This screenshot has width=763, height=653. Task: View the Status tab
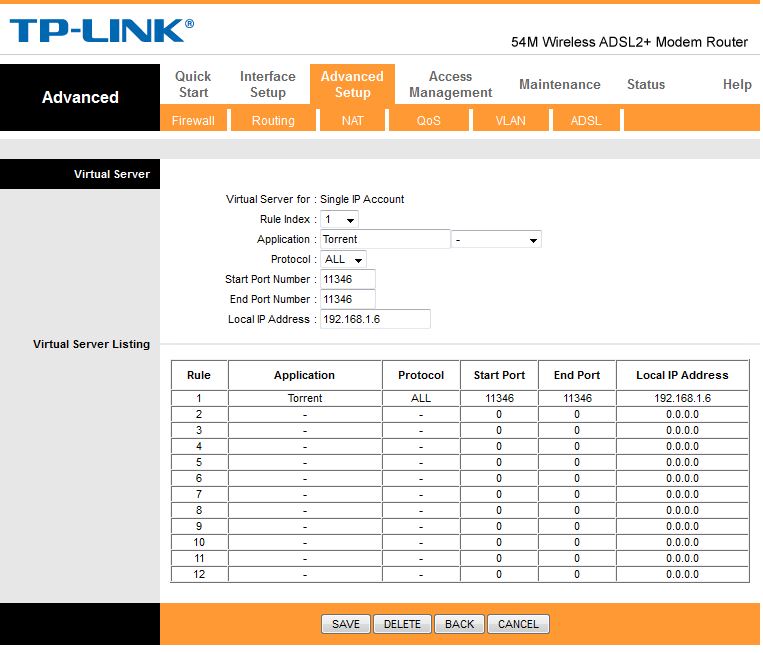[x=646, y=84]
